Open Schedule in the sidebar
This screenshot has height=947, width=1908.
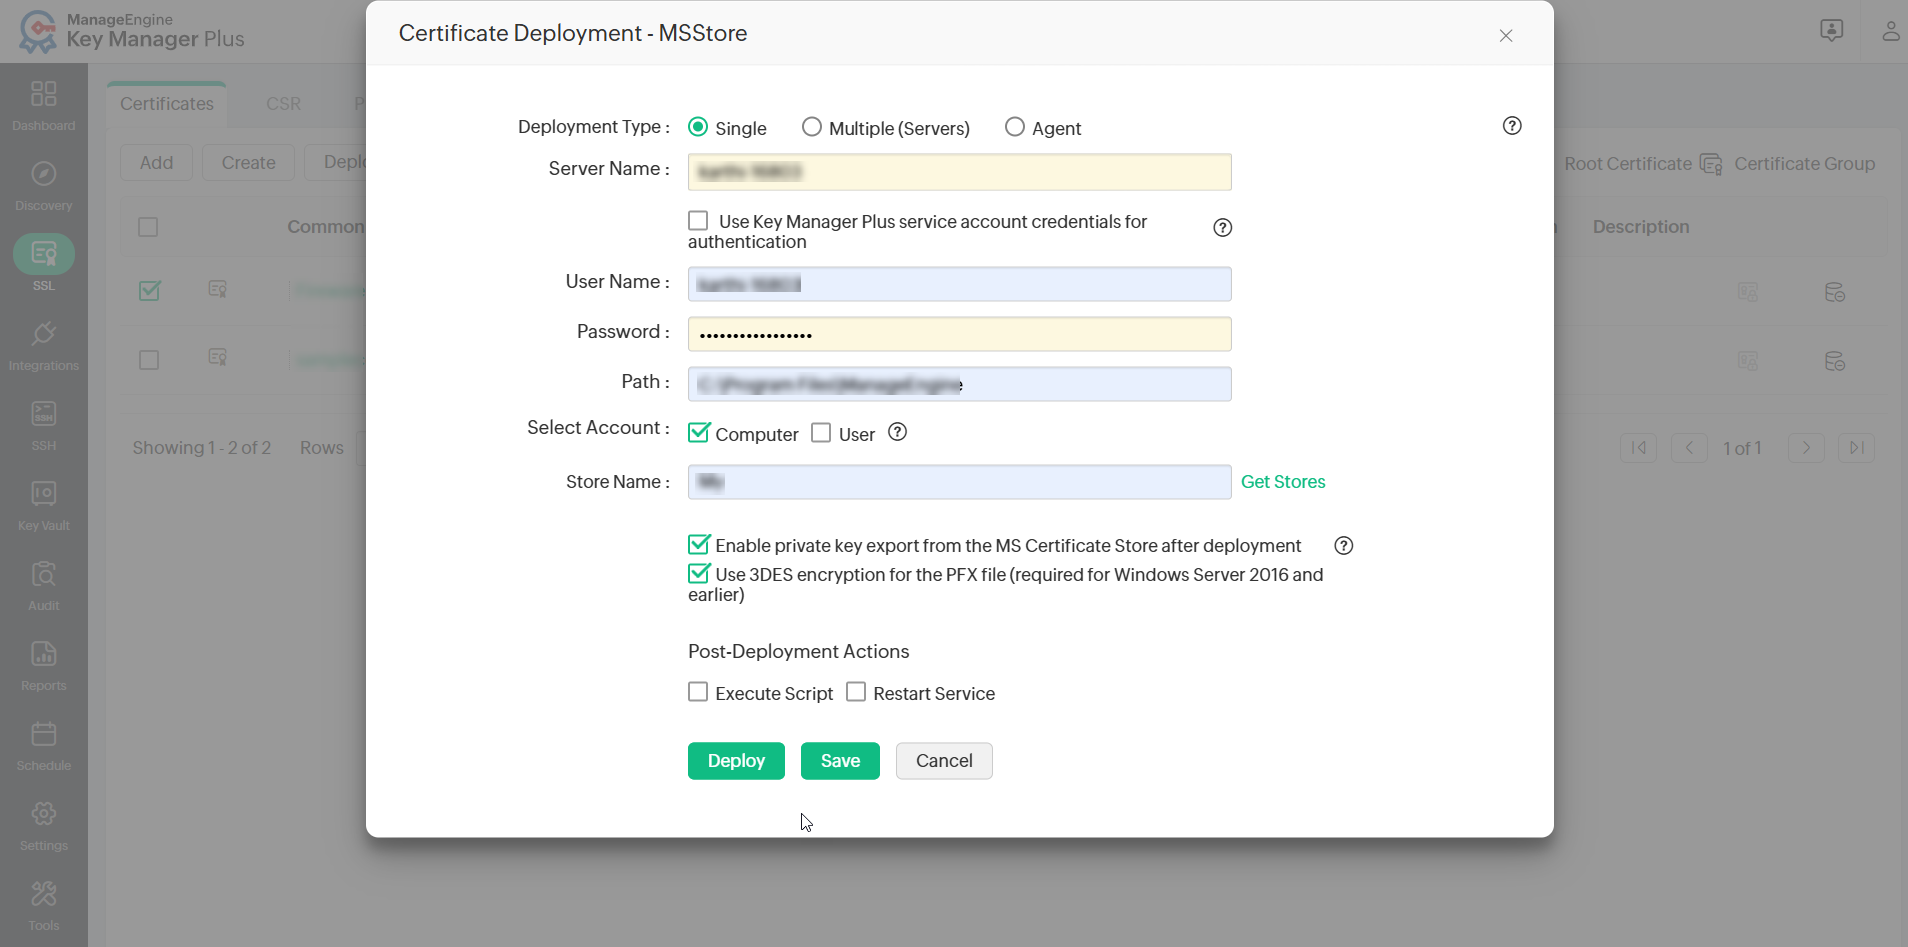[x=43, y=746]
